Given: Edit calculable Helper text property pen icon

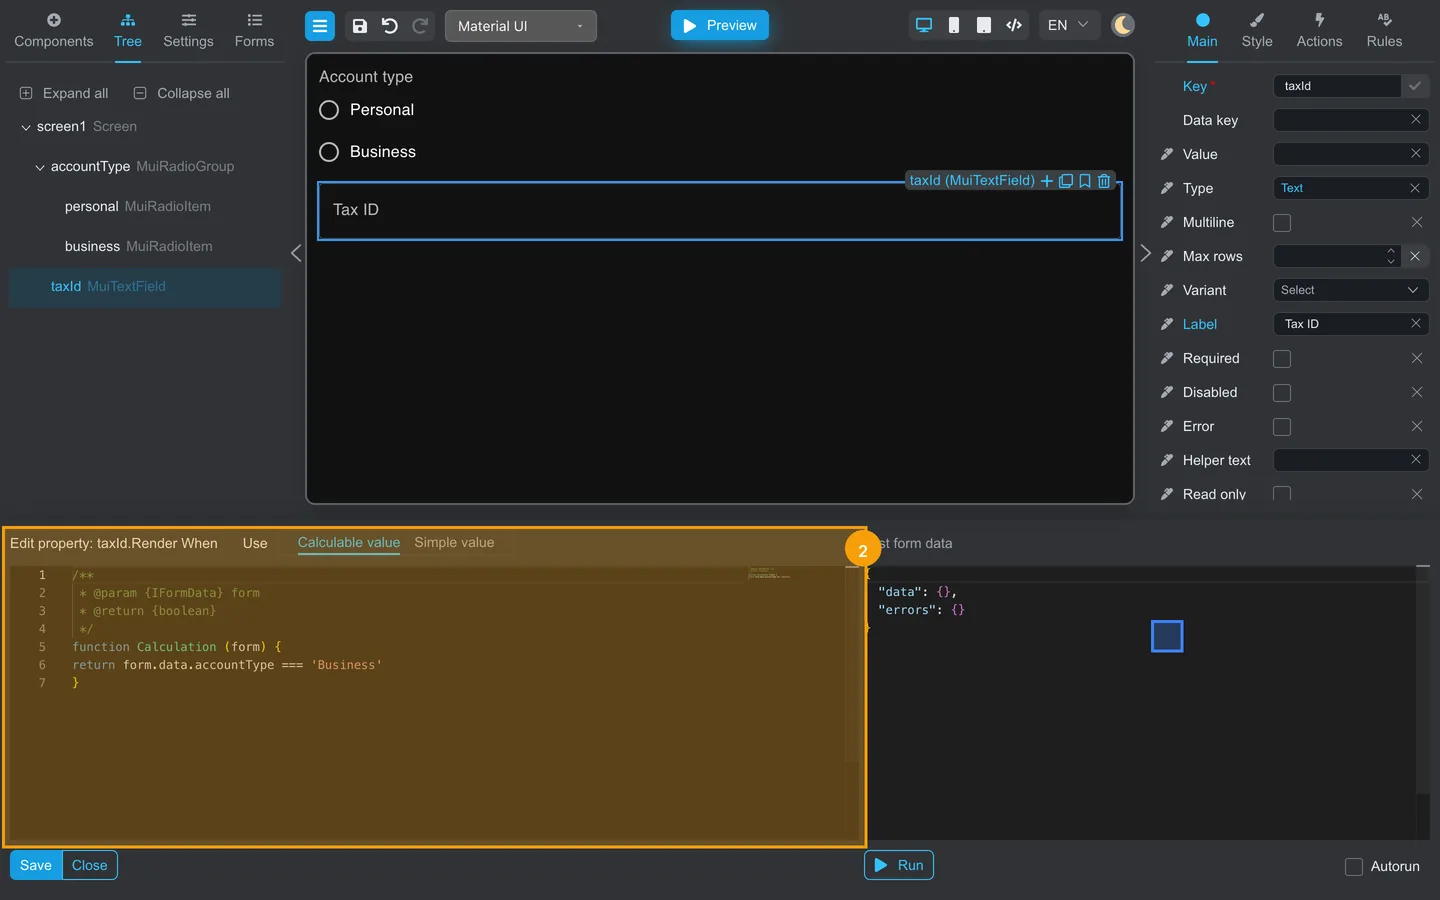Looking at the screenshot, I should 1167,460.
